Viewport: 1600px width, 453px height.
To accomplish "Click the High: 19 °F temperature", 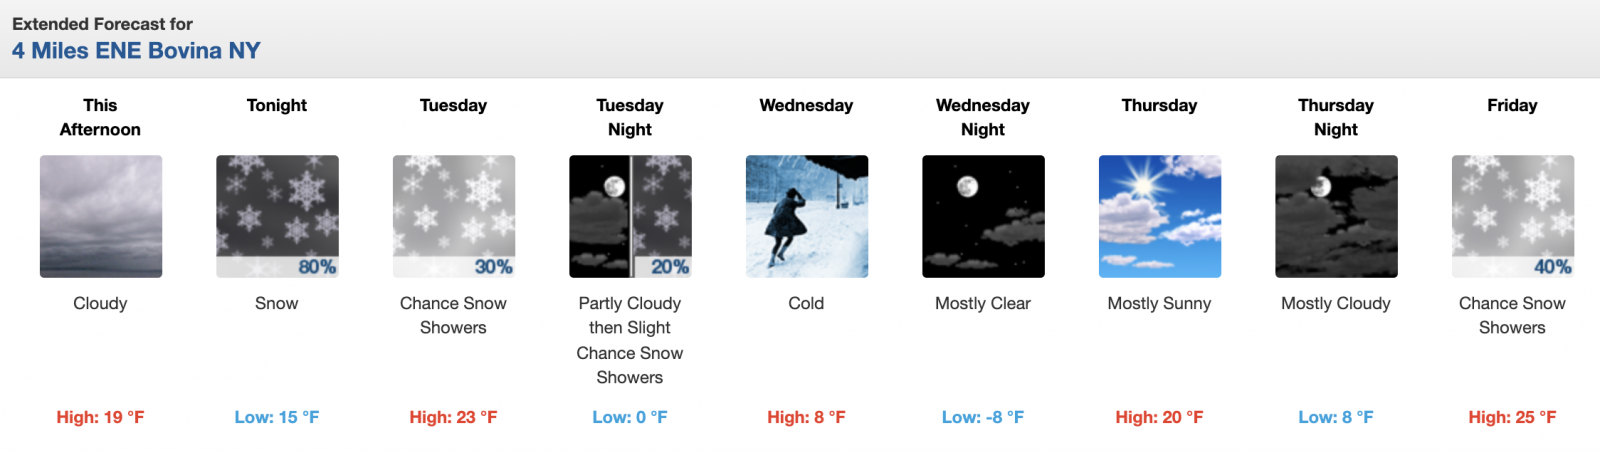I will coord(100,417).
